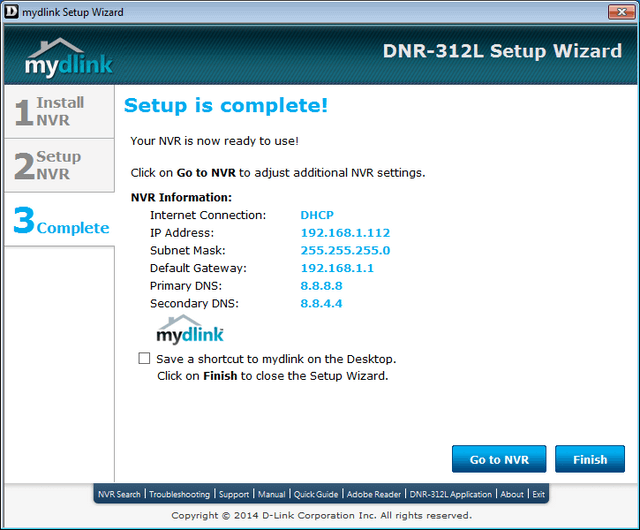
Task: Open the About link
Action: tap(512, 494)
